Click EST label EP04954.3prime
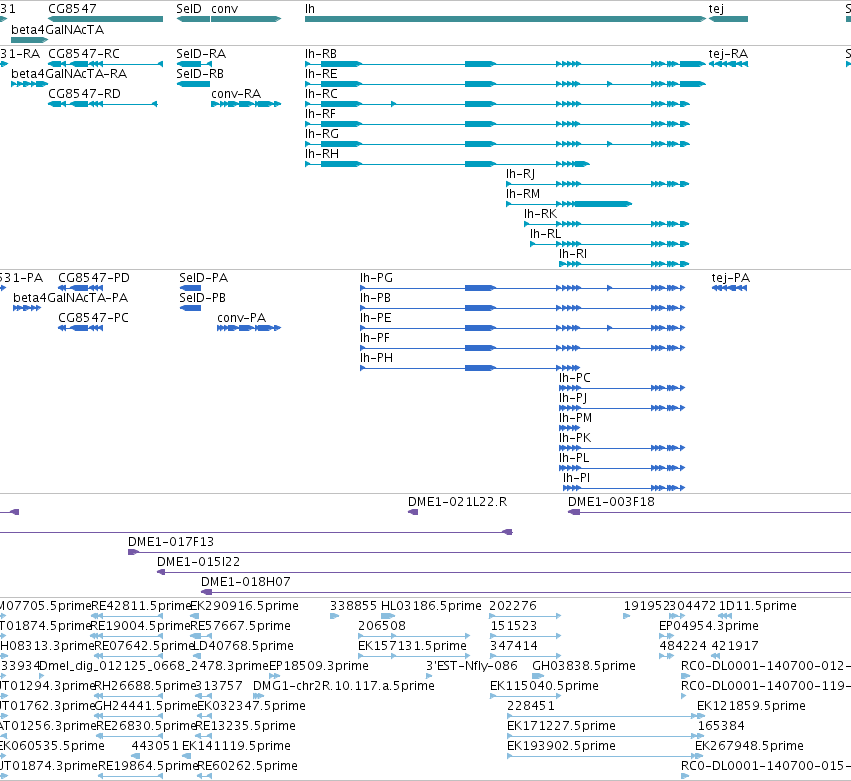The image size is (851, 781). [x=709, y=626]
